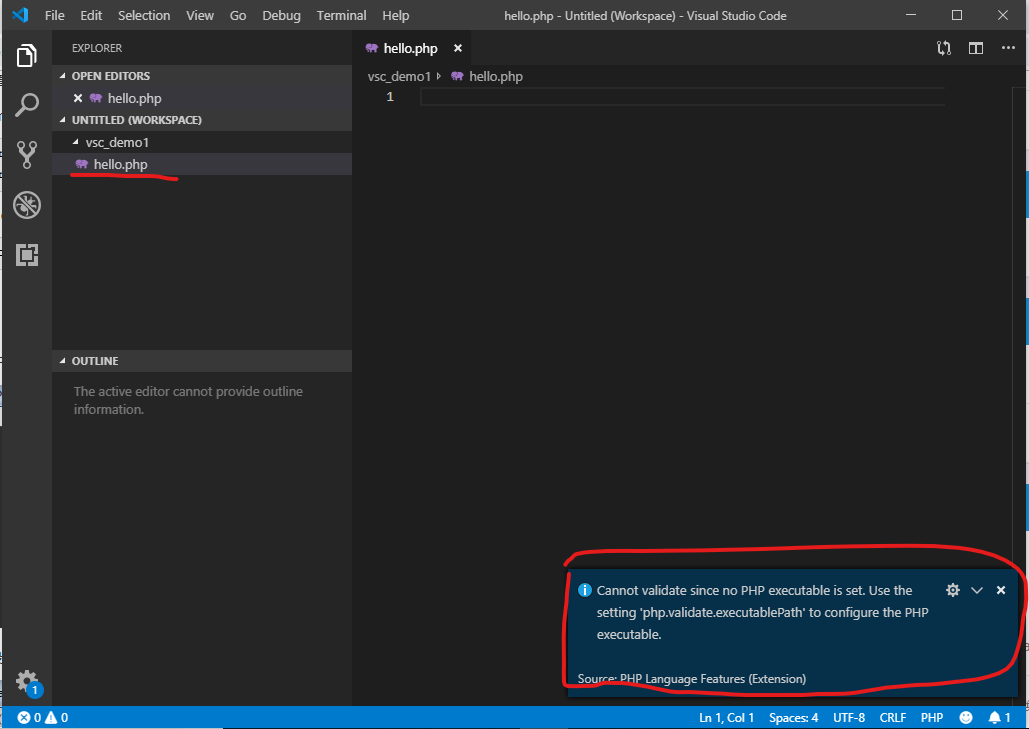Open the Debug menu

tap(281, 15)
